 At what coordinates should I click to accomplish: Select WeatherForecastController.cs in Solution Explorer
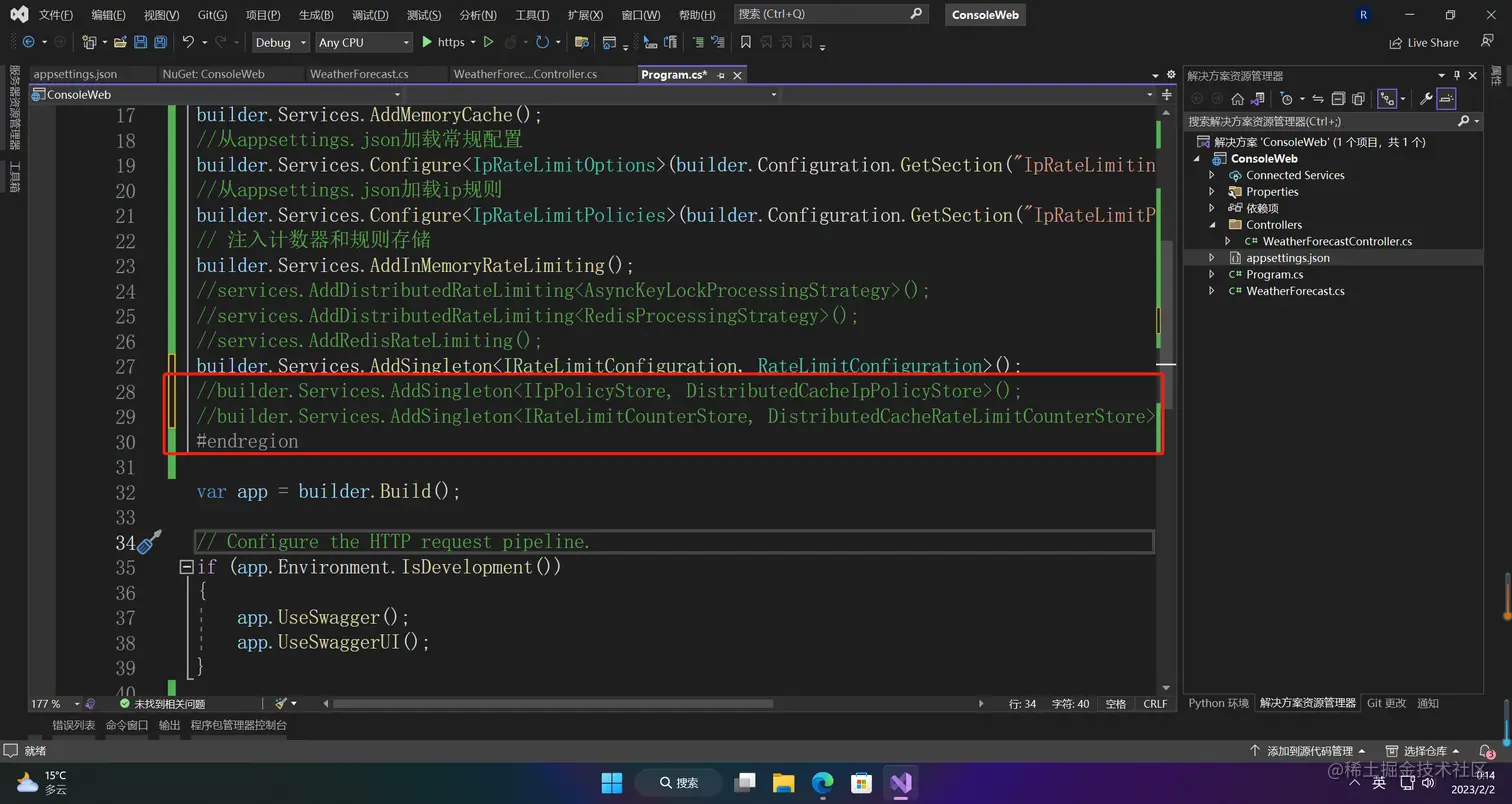tap(1336, 241)
